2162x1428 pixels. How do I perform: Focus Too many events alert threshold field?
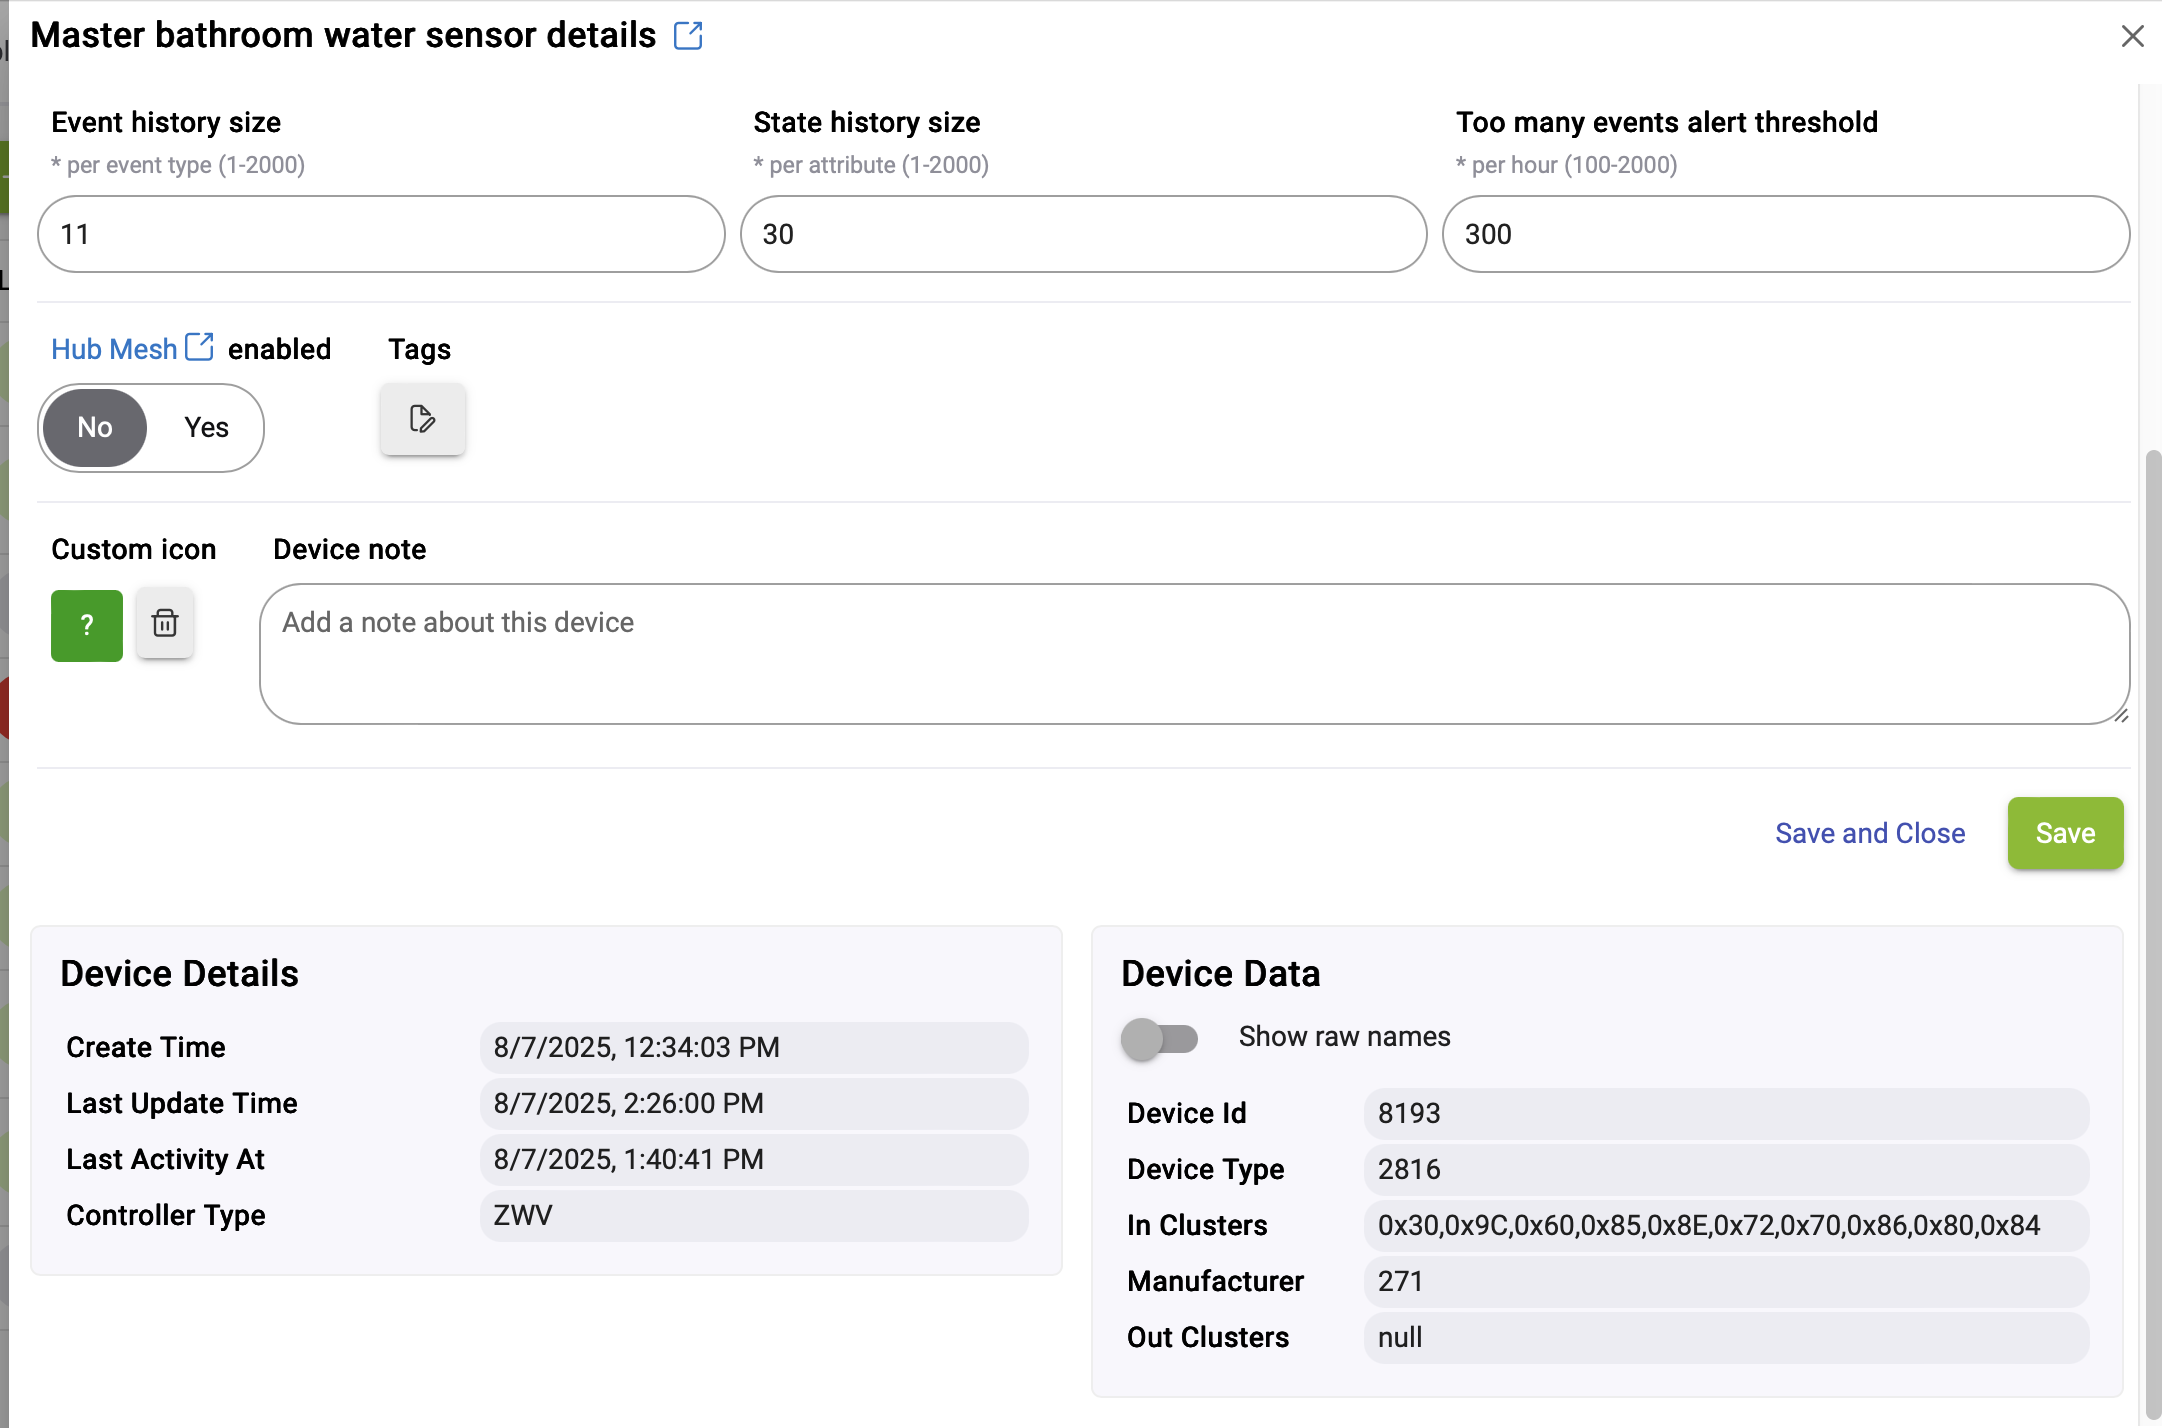1785,234
